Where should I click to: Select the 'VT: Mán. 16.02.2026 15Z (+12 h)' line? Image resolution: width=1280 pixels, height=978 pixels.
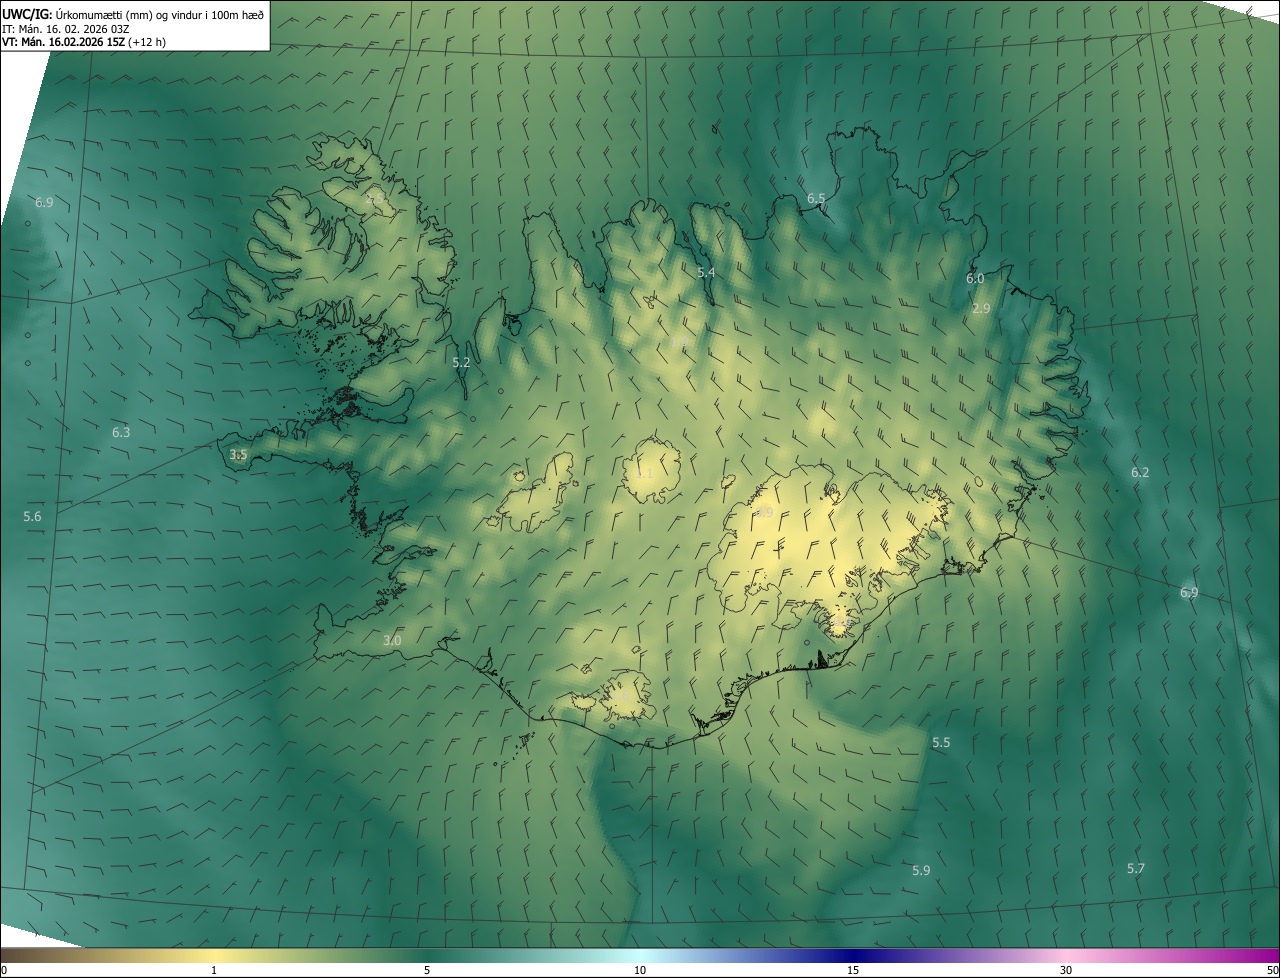coord(84,42)
